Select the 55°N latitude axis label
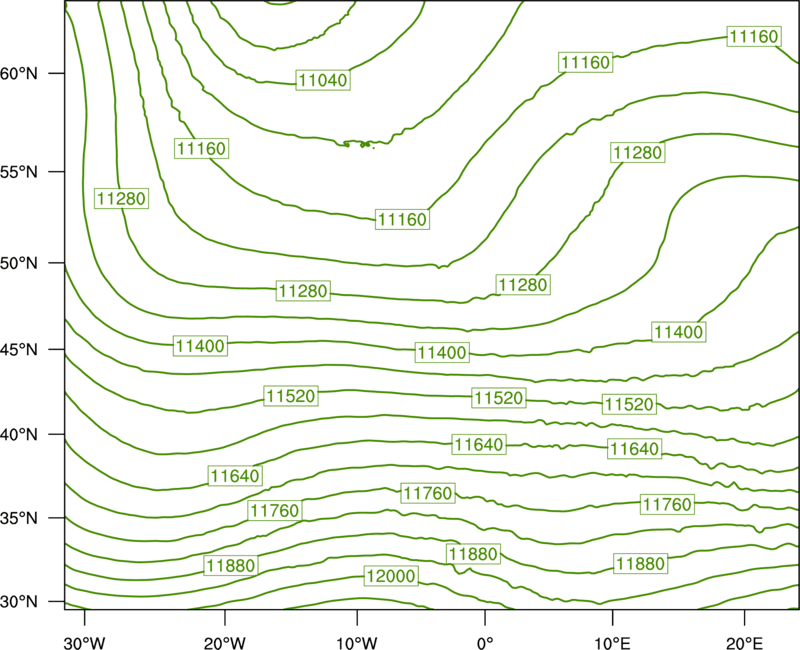800x650 pixels. [x=19, y=172]
